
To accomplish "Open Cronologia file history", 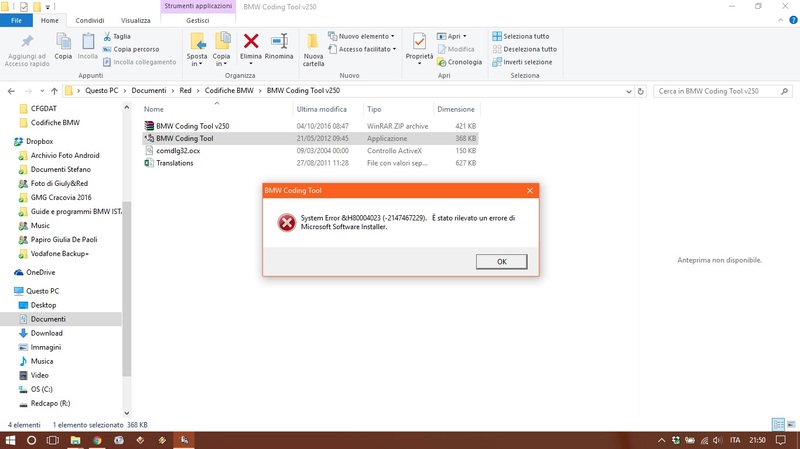I will click(x=459, y=62).
